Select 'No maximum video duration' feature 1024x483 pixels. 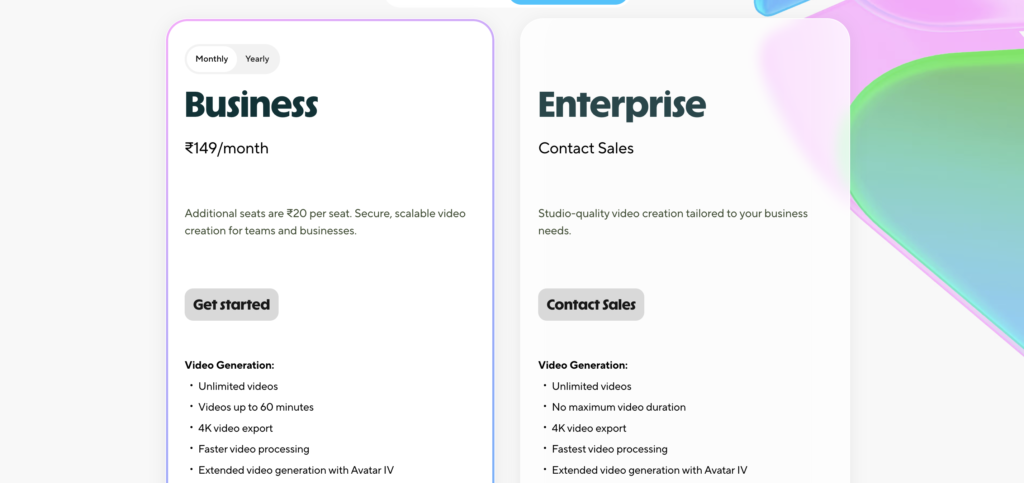point(618,407)
